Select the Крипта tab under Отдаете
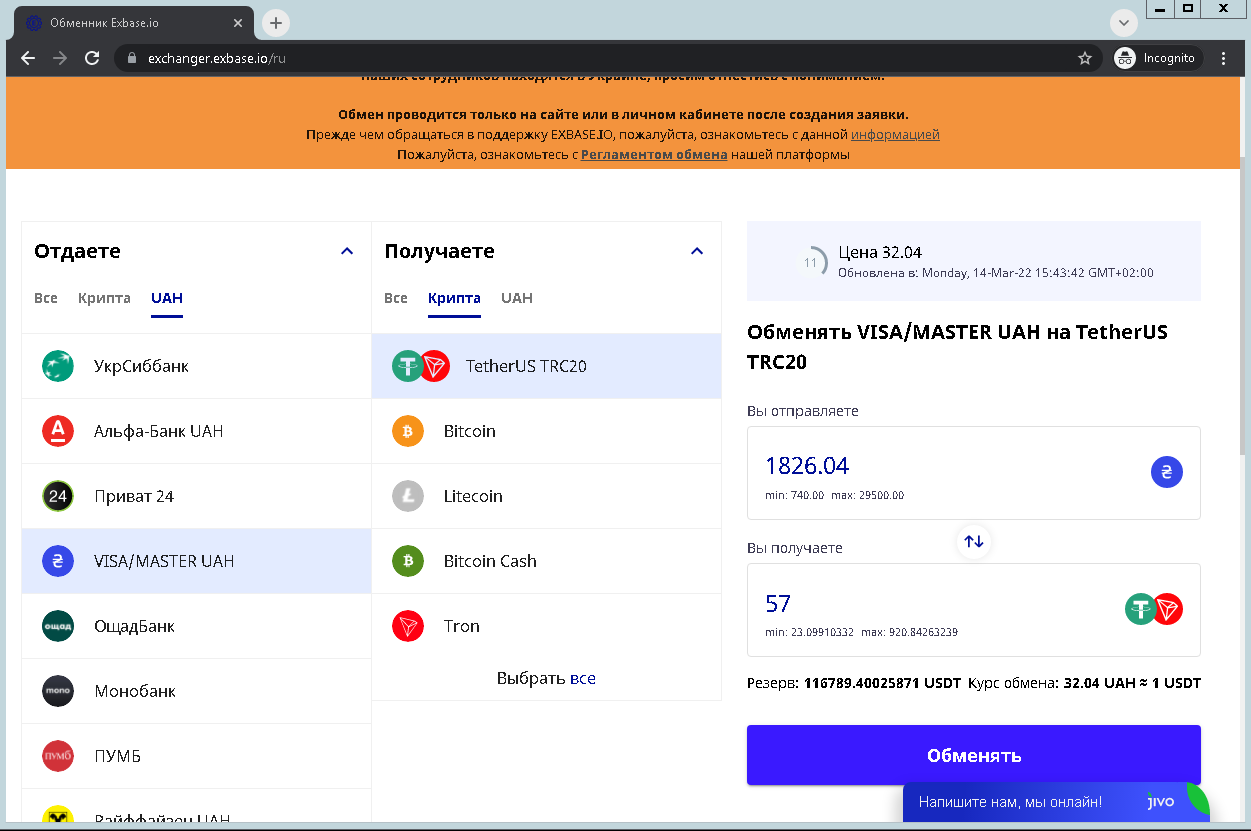The height and width of the screenshot is (831, 1251). coord(104,298)
